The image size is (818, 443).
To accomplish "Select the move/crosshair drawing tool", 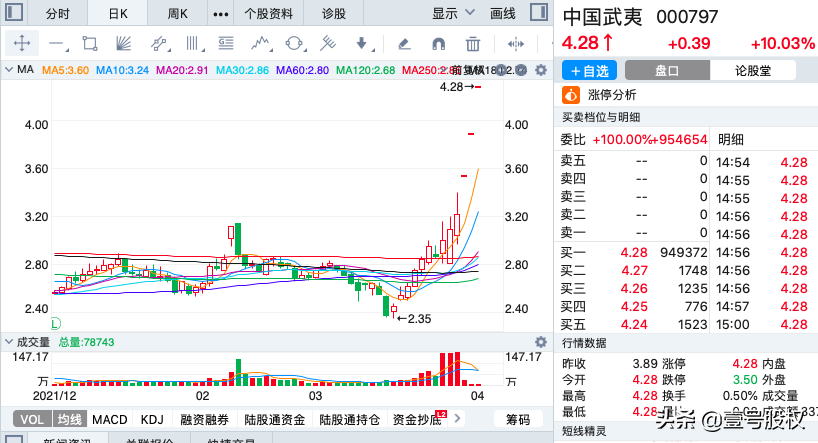I will (21, 44).
